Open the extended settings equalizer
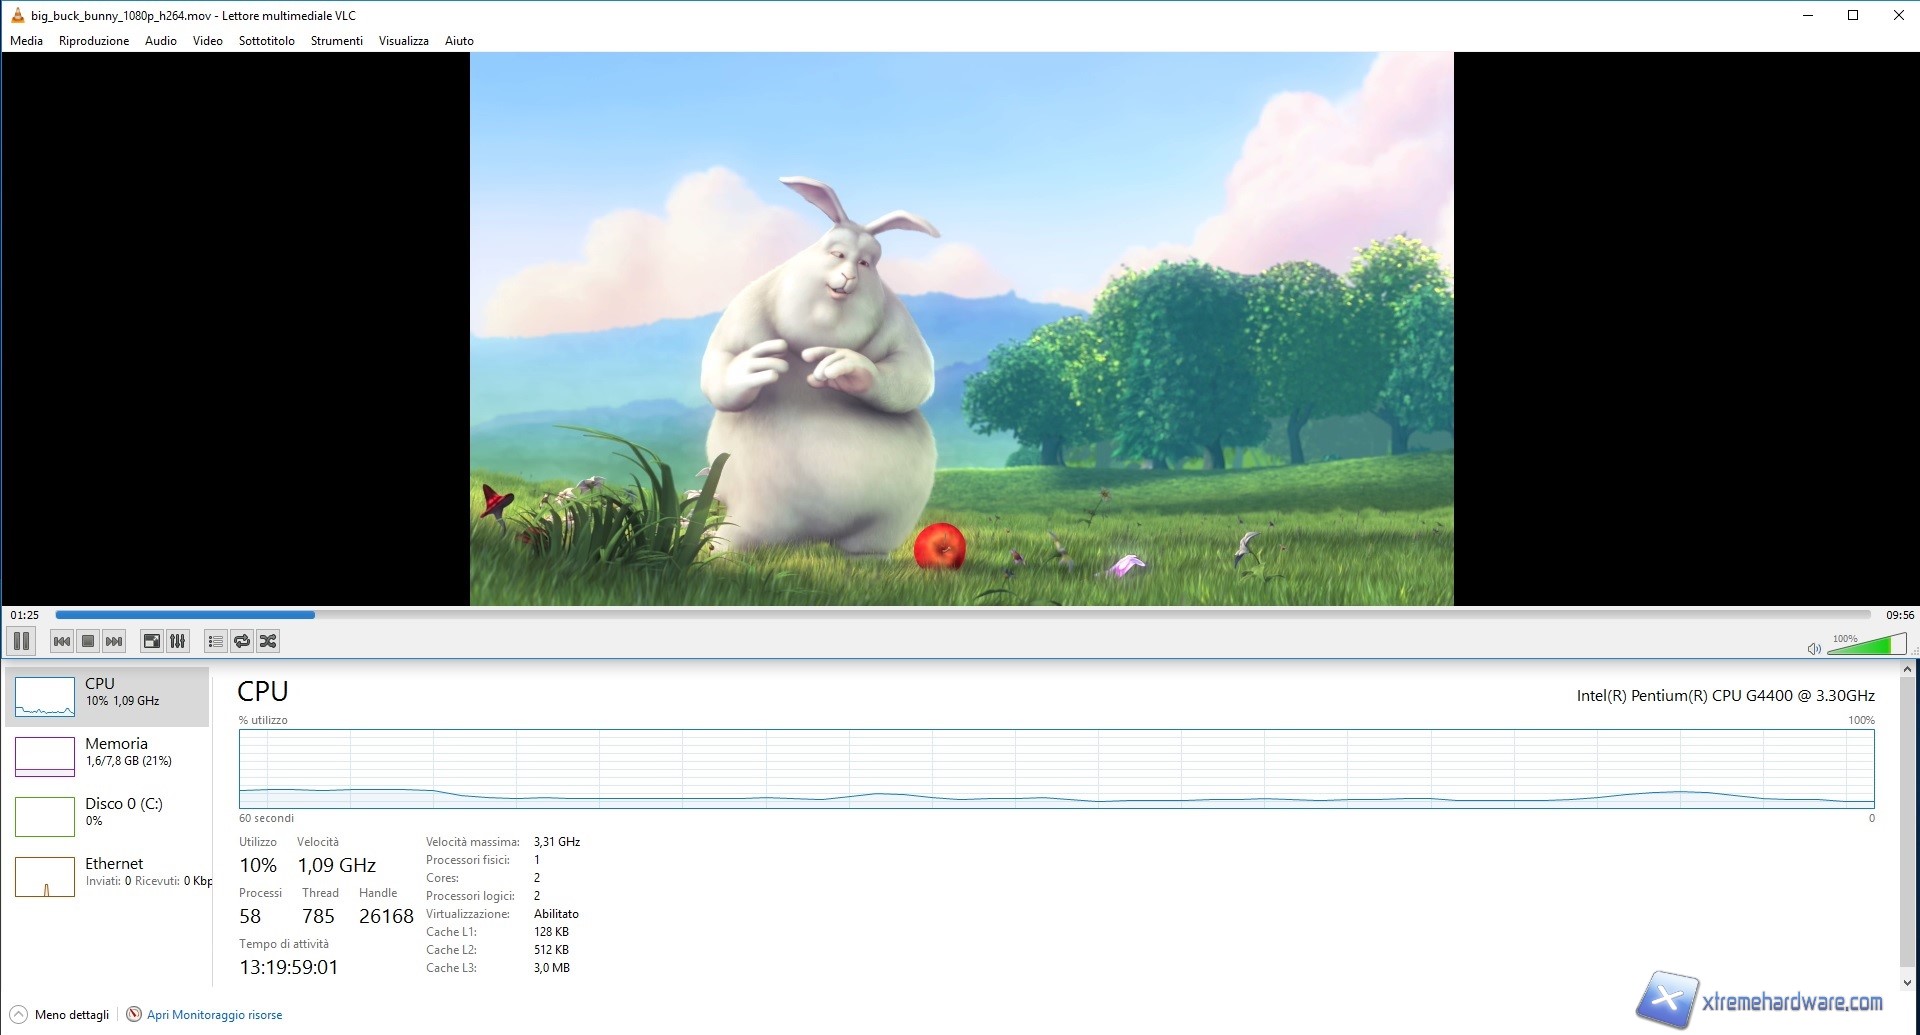The image size is (1920, 1035). click(177, 641)
